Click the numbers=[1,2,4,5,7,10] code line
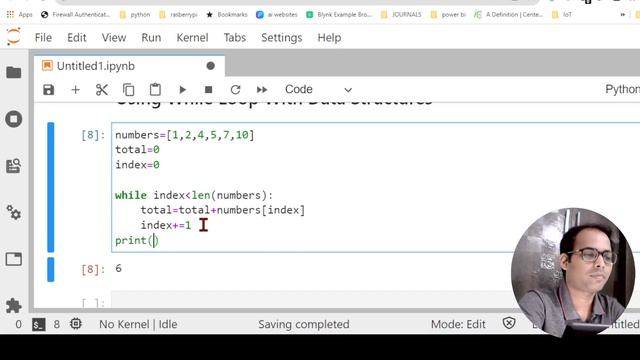The width and height of the screenshot is (640, 360). [184, 135]
